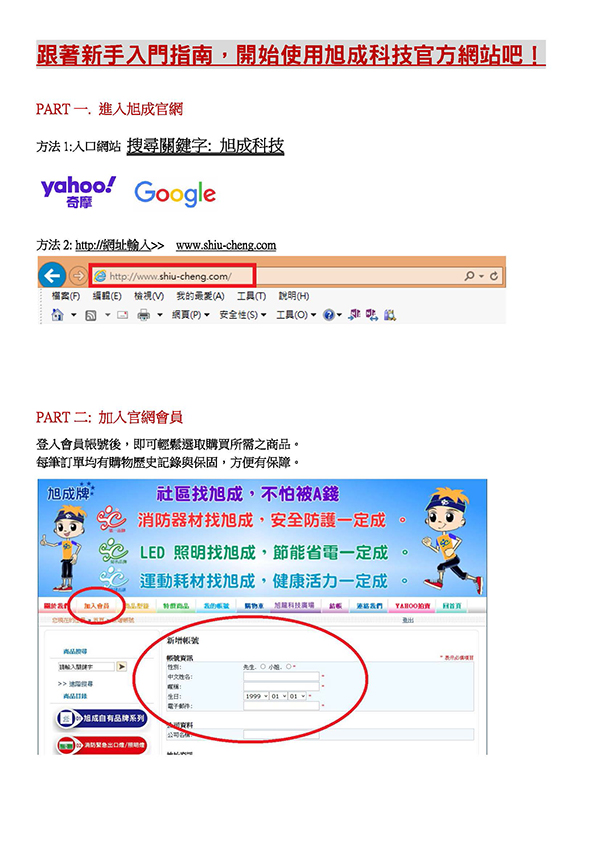This screenshot has width=600, height=848.
Task: Open the 檔案(F) menu
Action: tap(65, 296)
